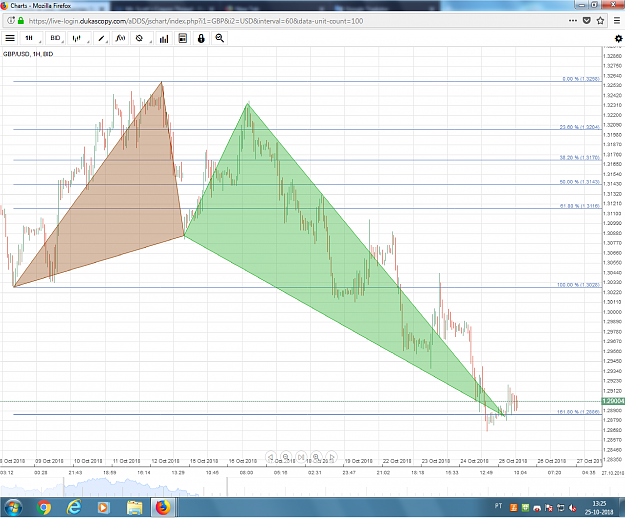The width and height of the screenshot is (625, 518).
Task: Save page to Pocket icon
Action: [587, 21]
